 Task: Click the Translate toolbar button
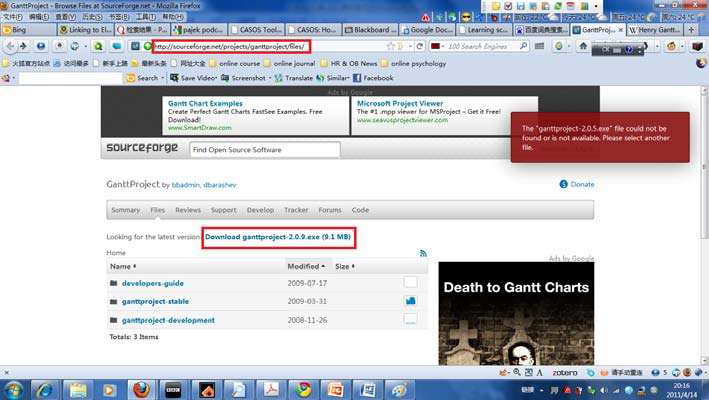(293, 78)
